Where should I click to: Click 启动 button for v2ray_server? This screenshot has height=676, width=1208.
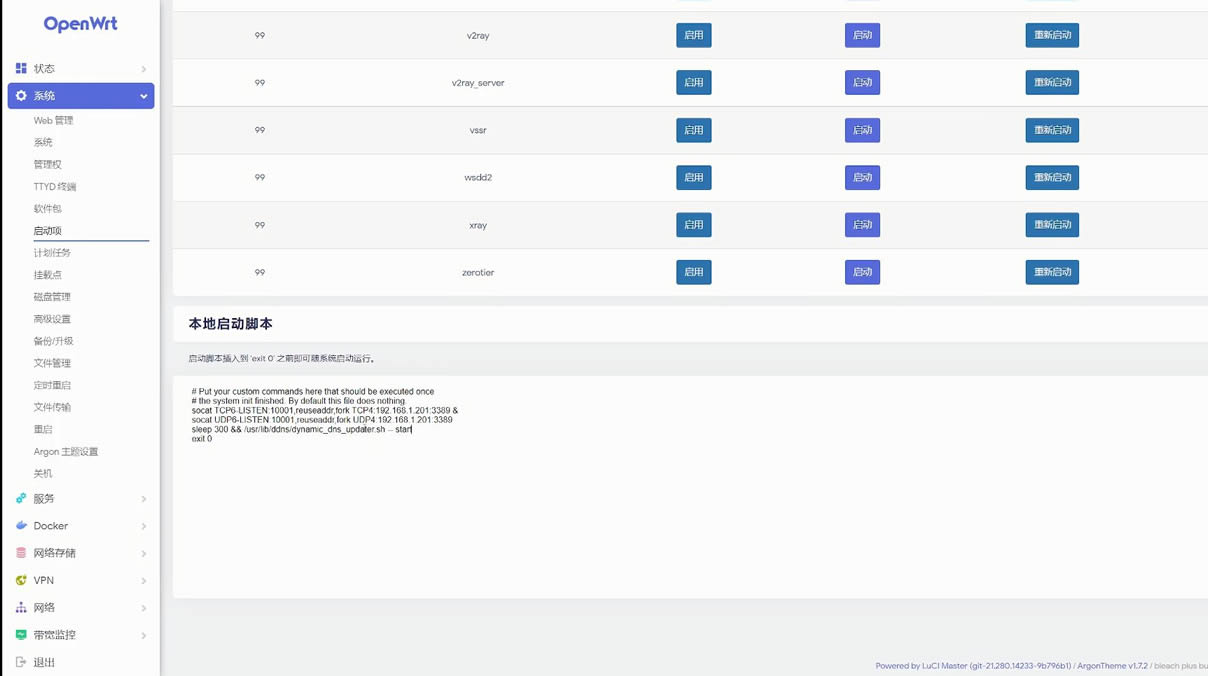pyautogui.click(x=862, y=82)
